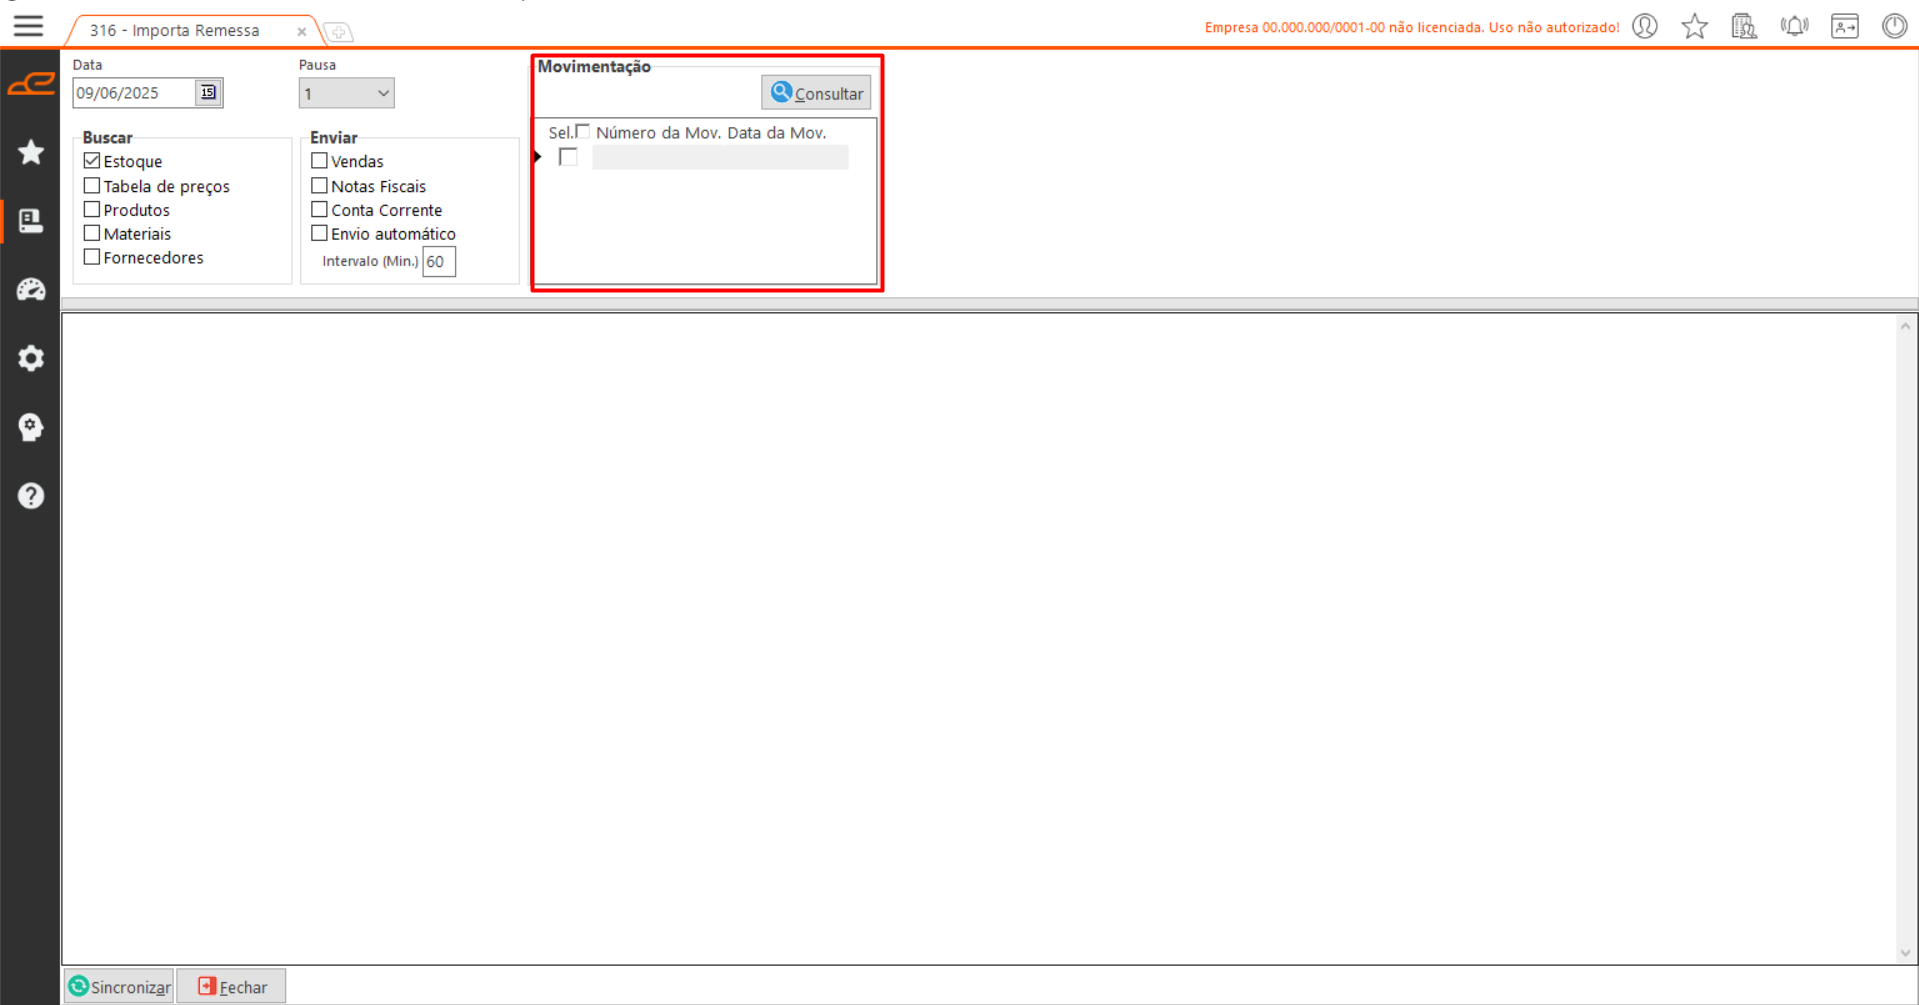Open favorites star in left sidebar
This screenshot has width=1919, height=1005.
coord(31,152)
